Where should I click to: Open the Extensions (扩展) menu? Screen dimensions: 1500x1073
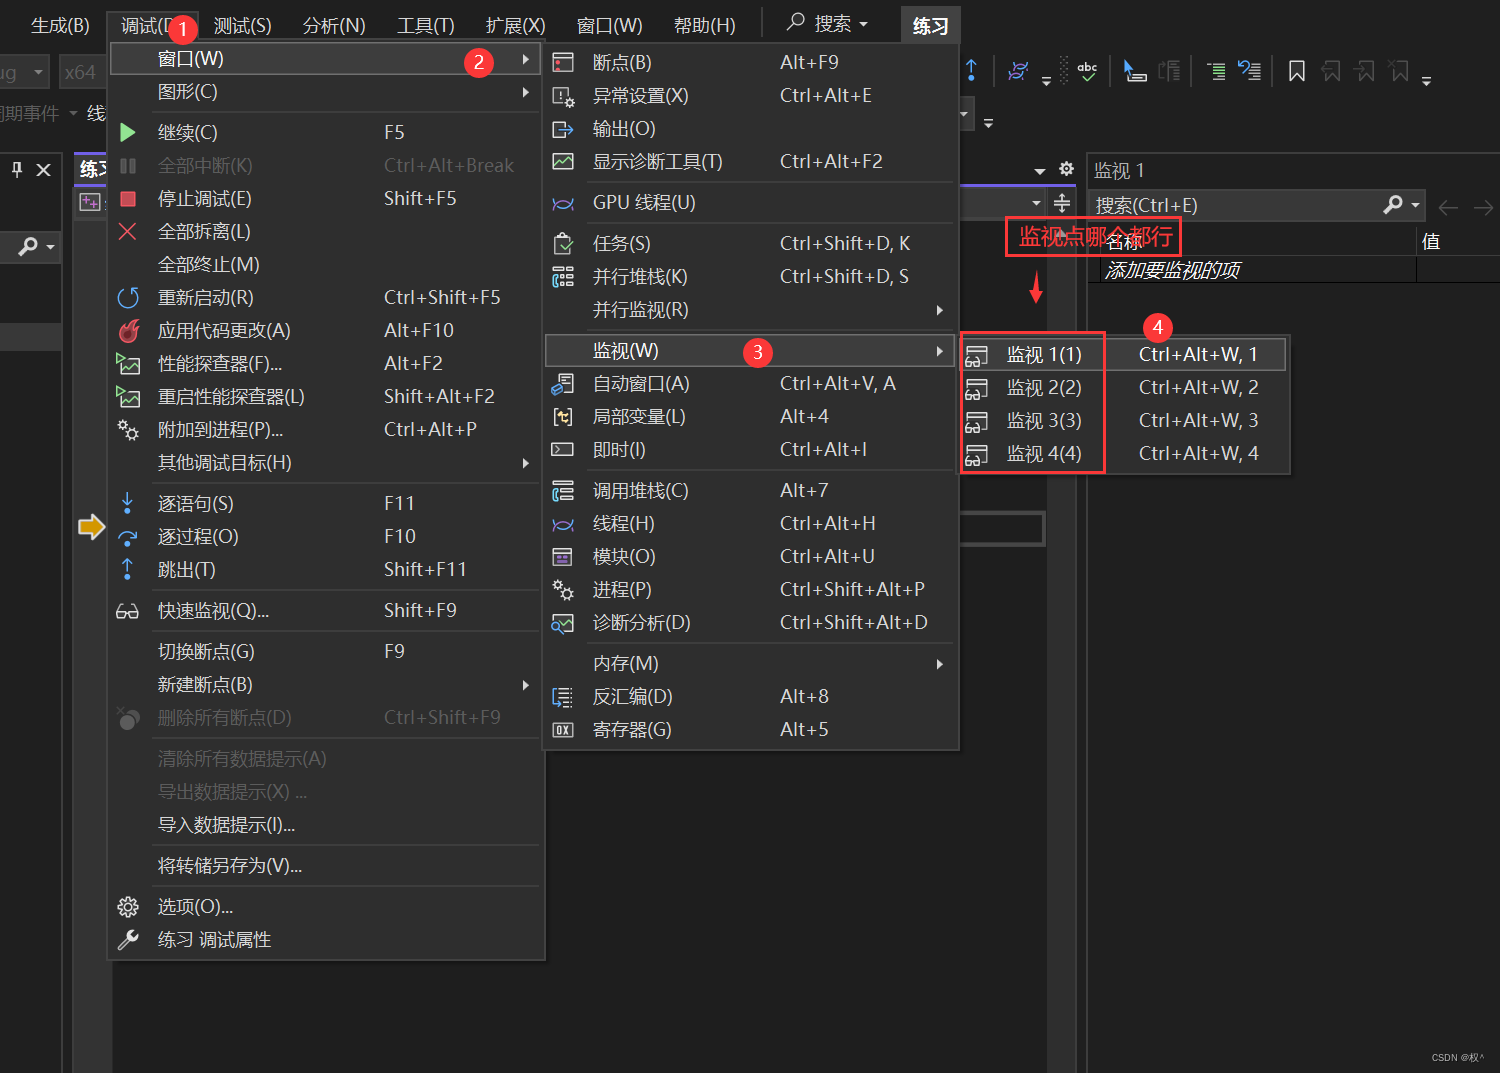tap(515, 25)
